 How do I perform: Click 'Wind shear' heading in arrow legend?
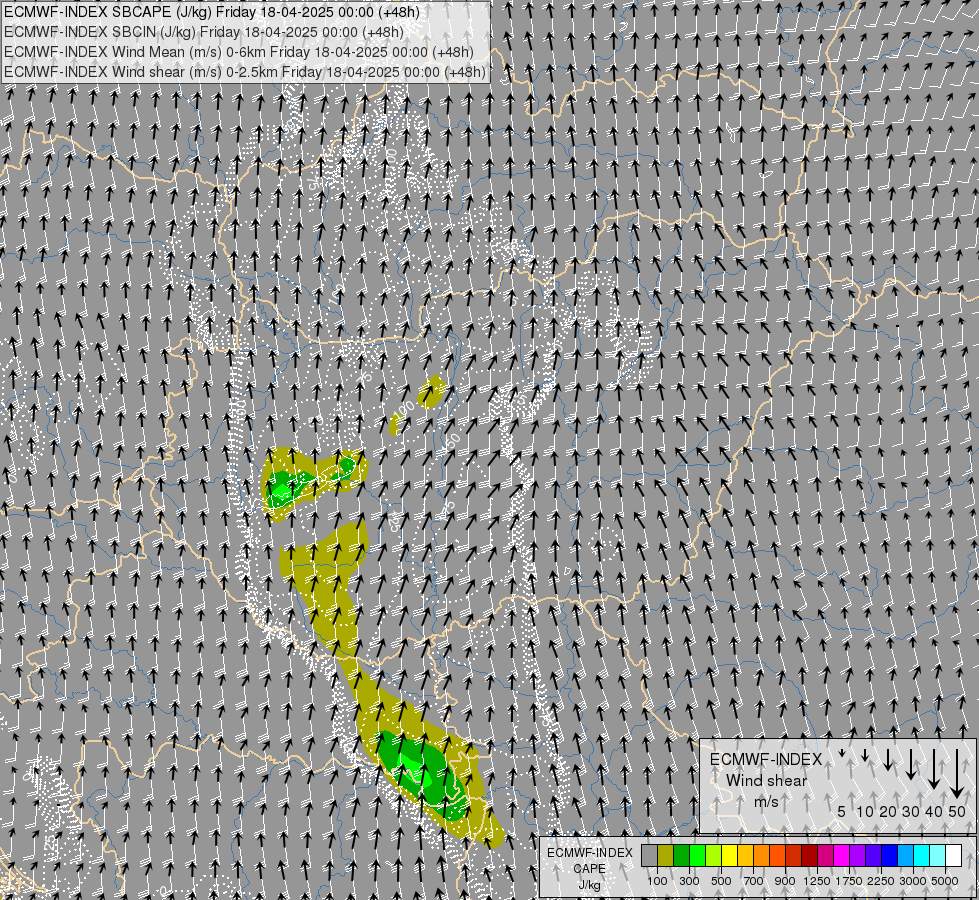click(767, 781)
